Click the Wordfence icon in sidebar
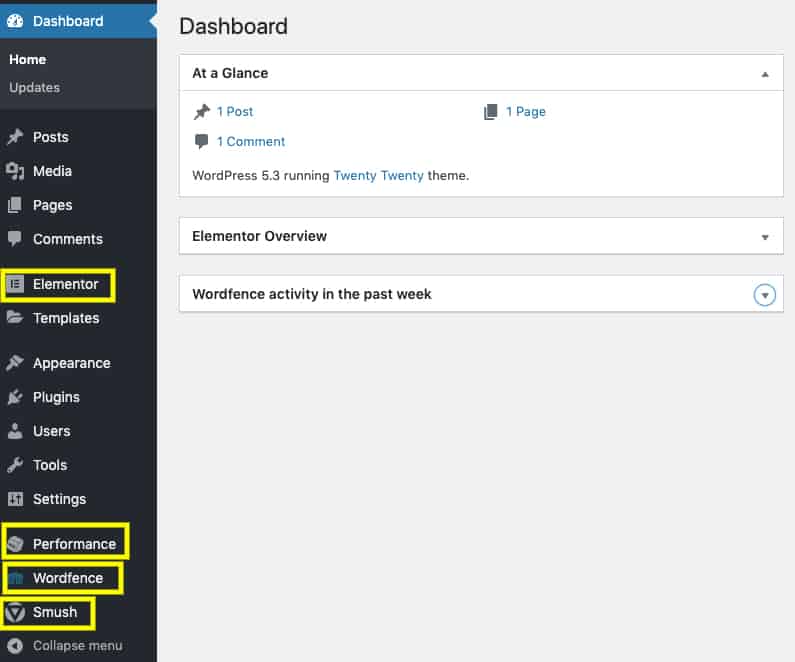The width and height of the screenshot is (795, 662). coord(16,578)
